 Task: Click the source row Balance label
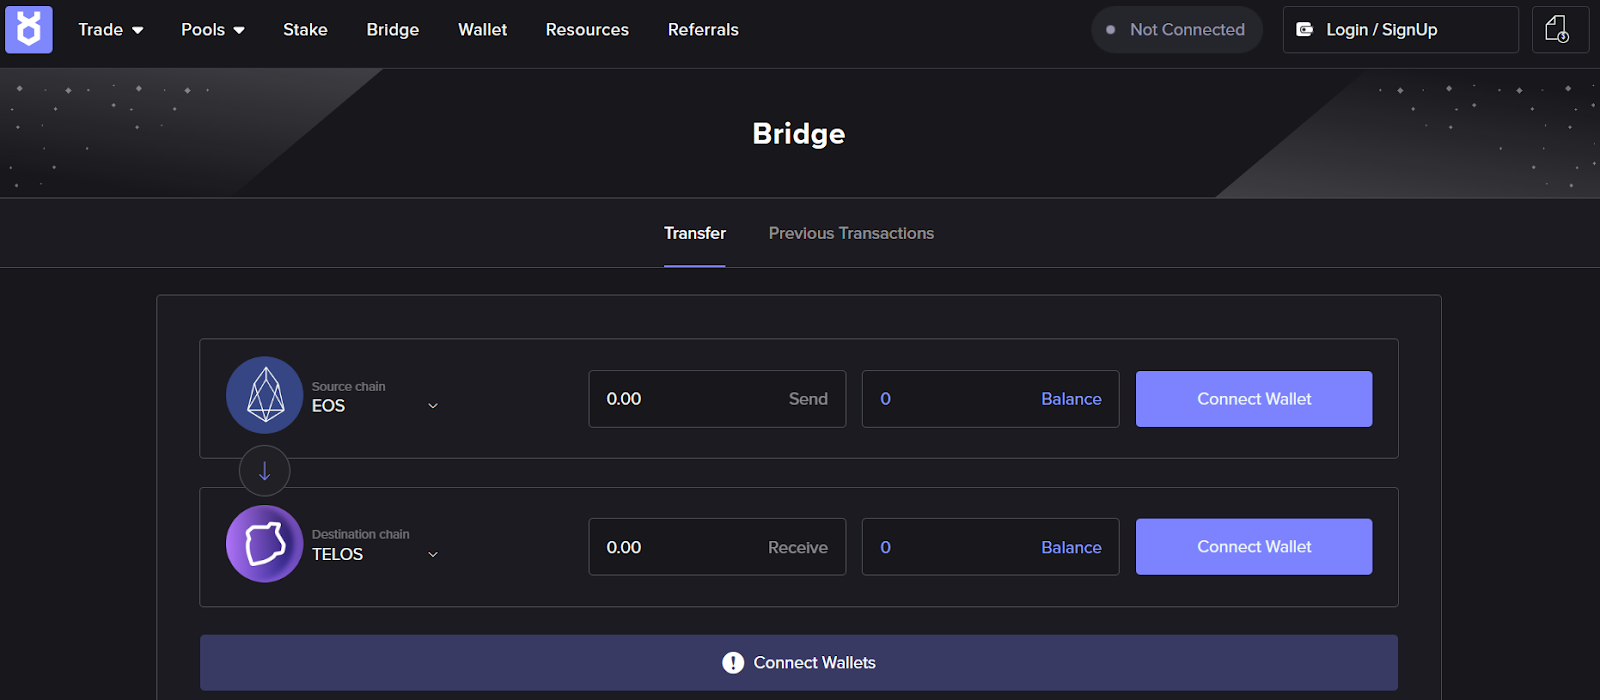click(x=1071, y=399)
